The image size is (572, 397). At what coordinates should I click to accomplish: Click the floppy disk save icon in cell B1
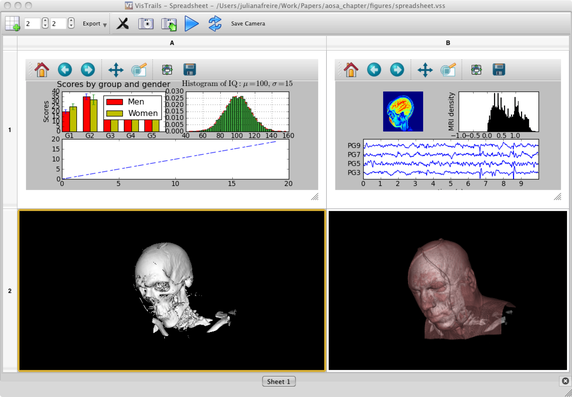tap(499, 69)
